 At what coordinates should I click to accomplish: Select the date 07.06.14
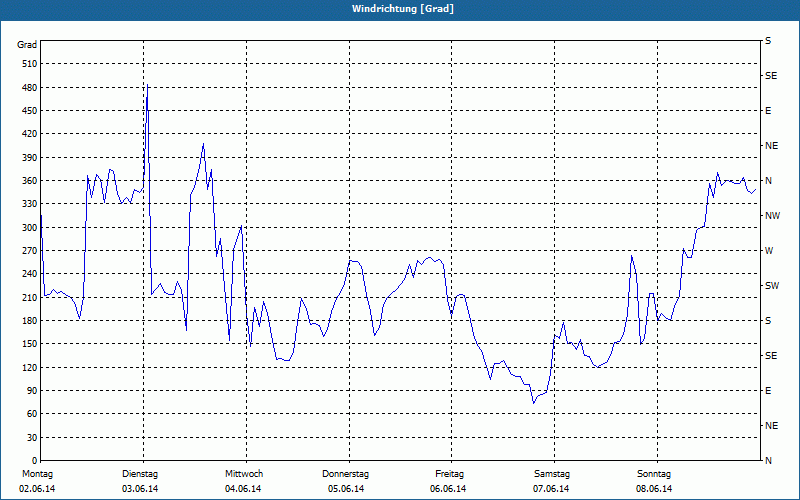pos(551,489)
